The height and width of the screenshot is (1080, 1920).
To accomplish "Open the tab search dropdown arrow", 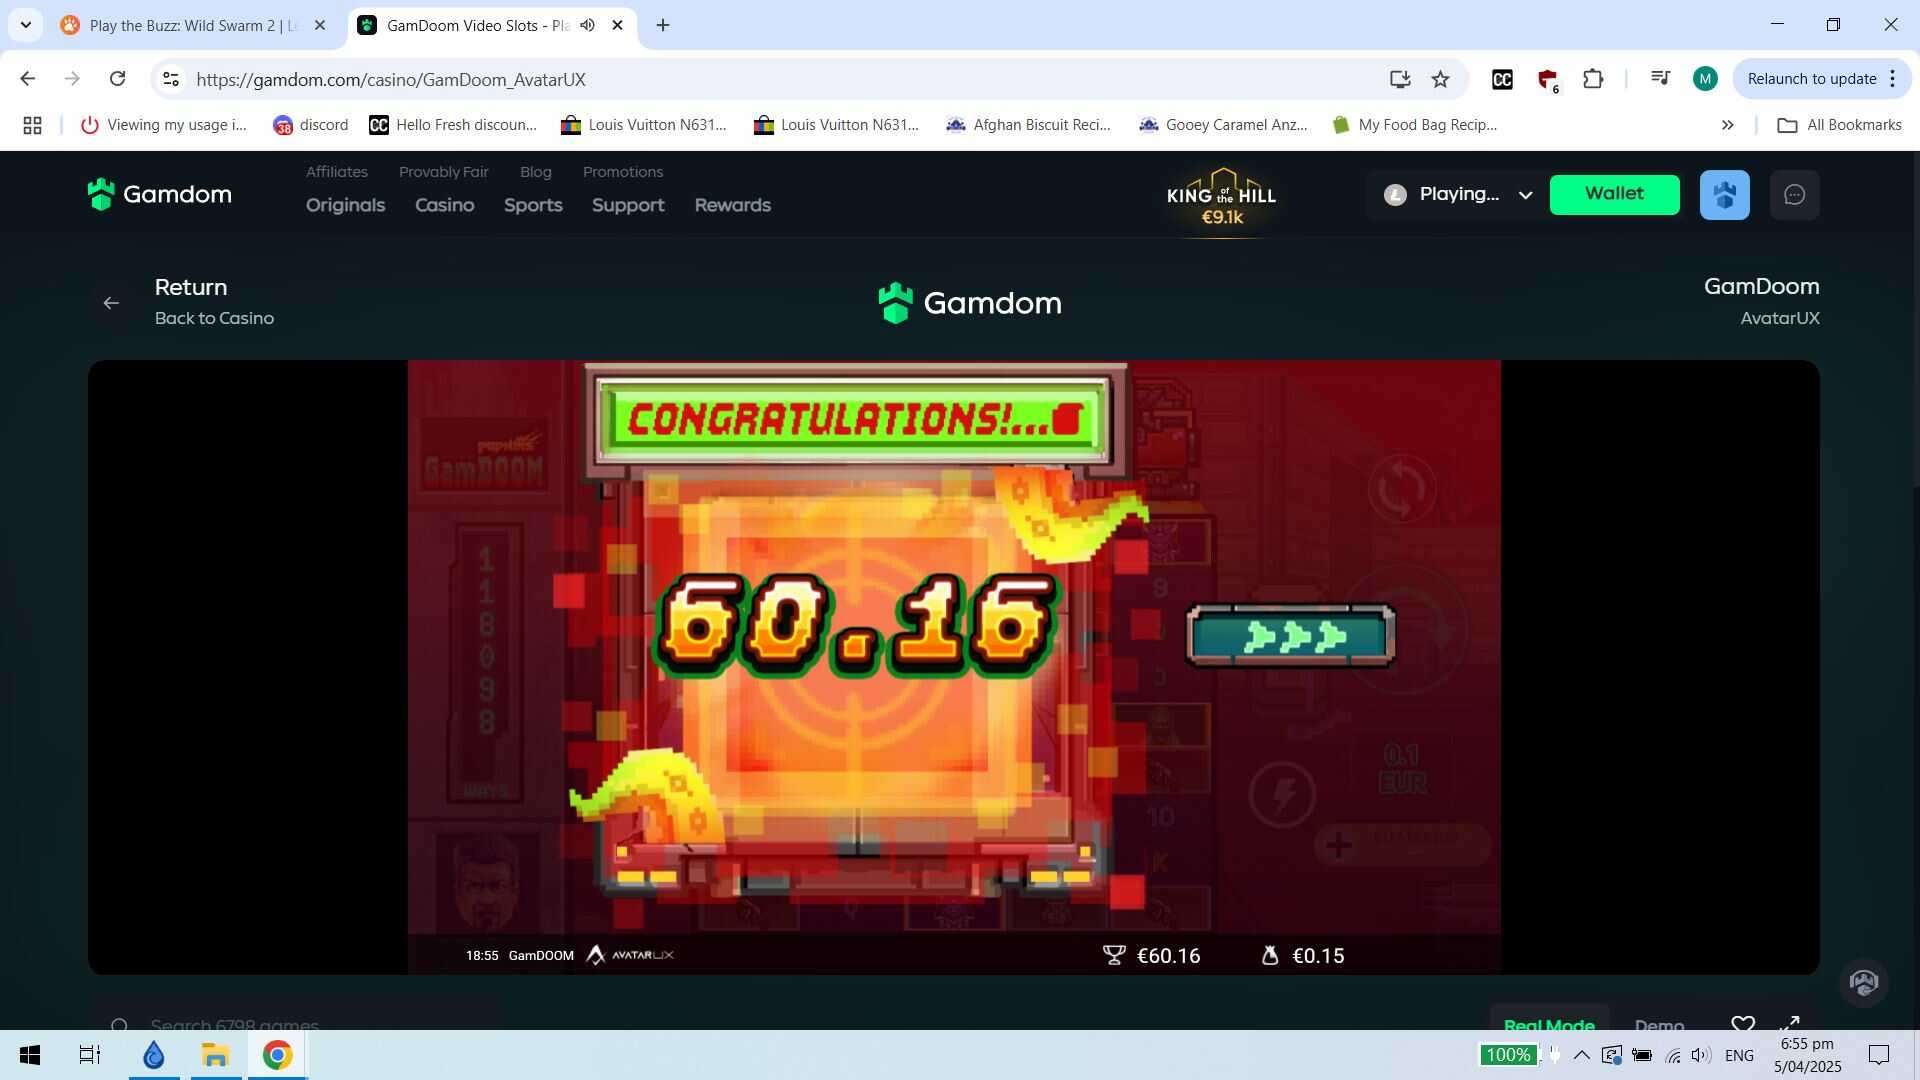I will pyautogui.click(x=25, y=25).
